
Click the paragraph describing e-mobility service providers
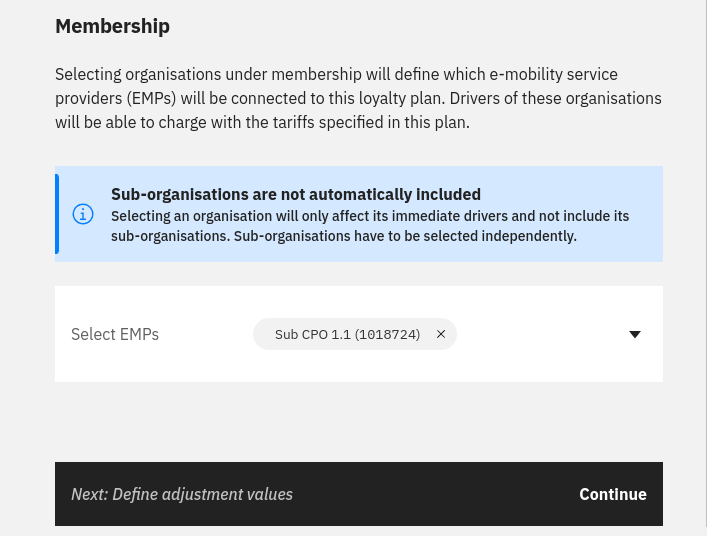358,98
